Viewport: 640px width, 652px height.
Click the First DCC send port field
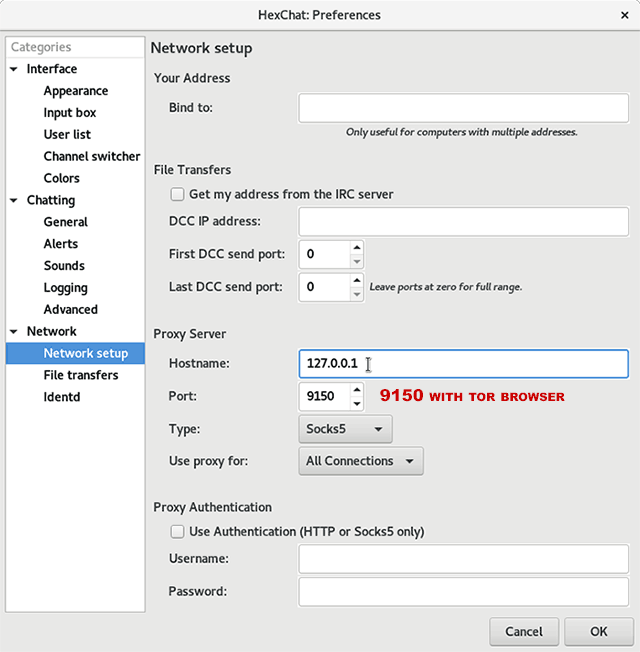[x=324, y=254]
